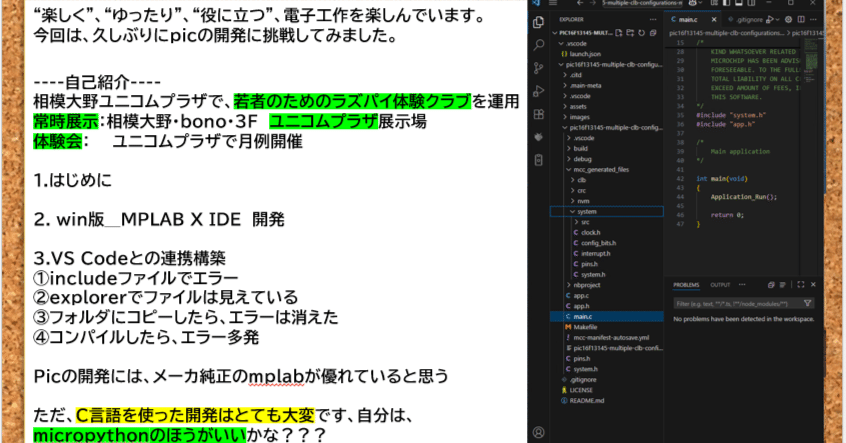Viewport: 846px width, 443px height.
Task: Click the New Folder icon in Explorer
Action: (x=630, y=33)
